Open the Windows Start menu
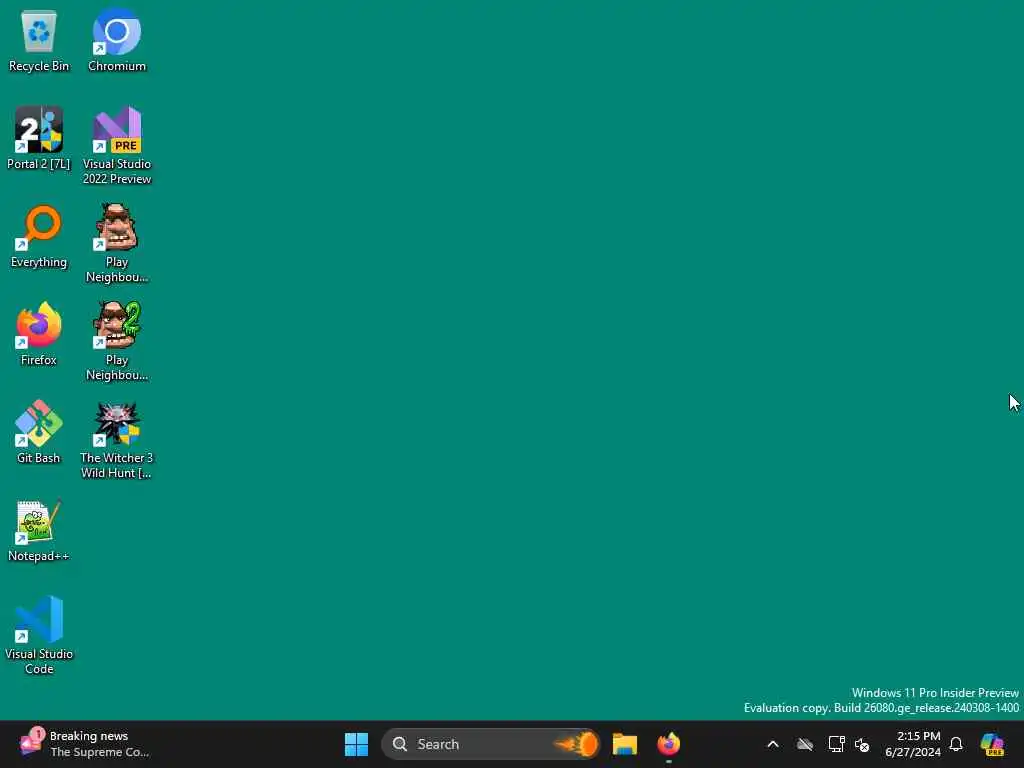1024x768 pixels. [357, 744]
